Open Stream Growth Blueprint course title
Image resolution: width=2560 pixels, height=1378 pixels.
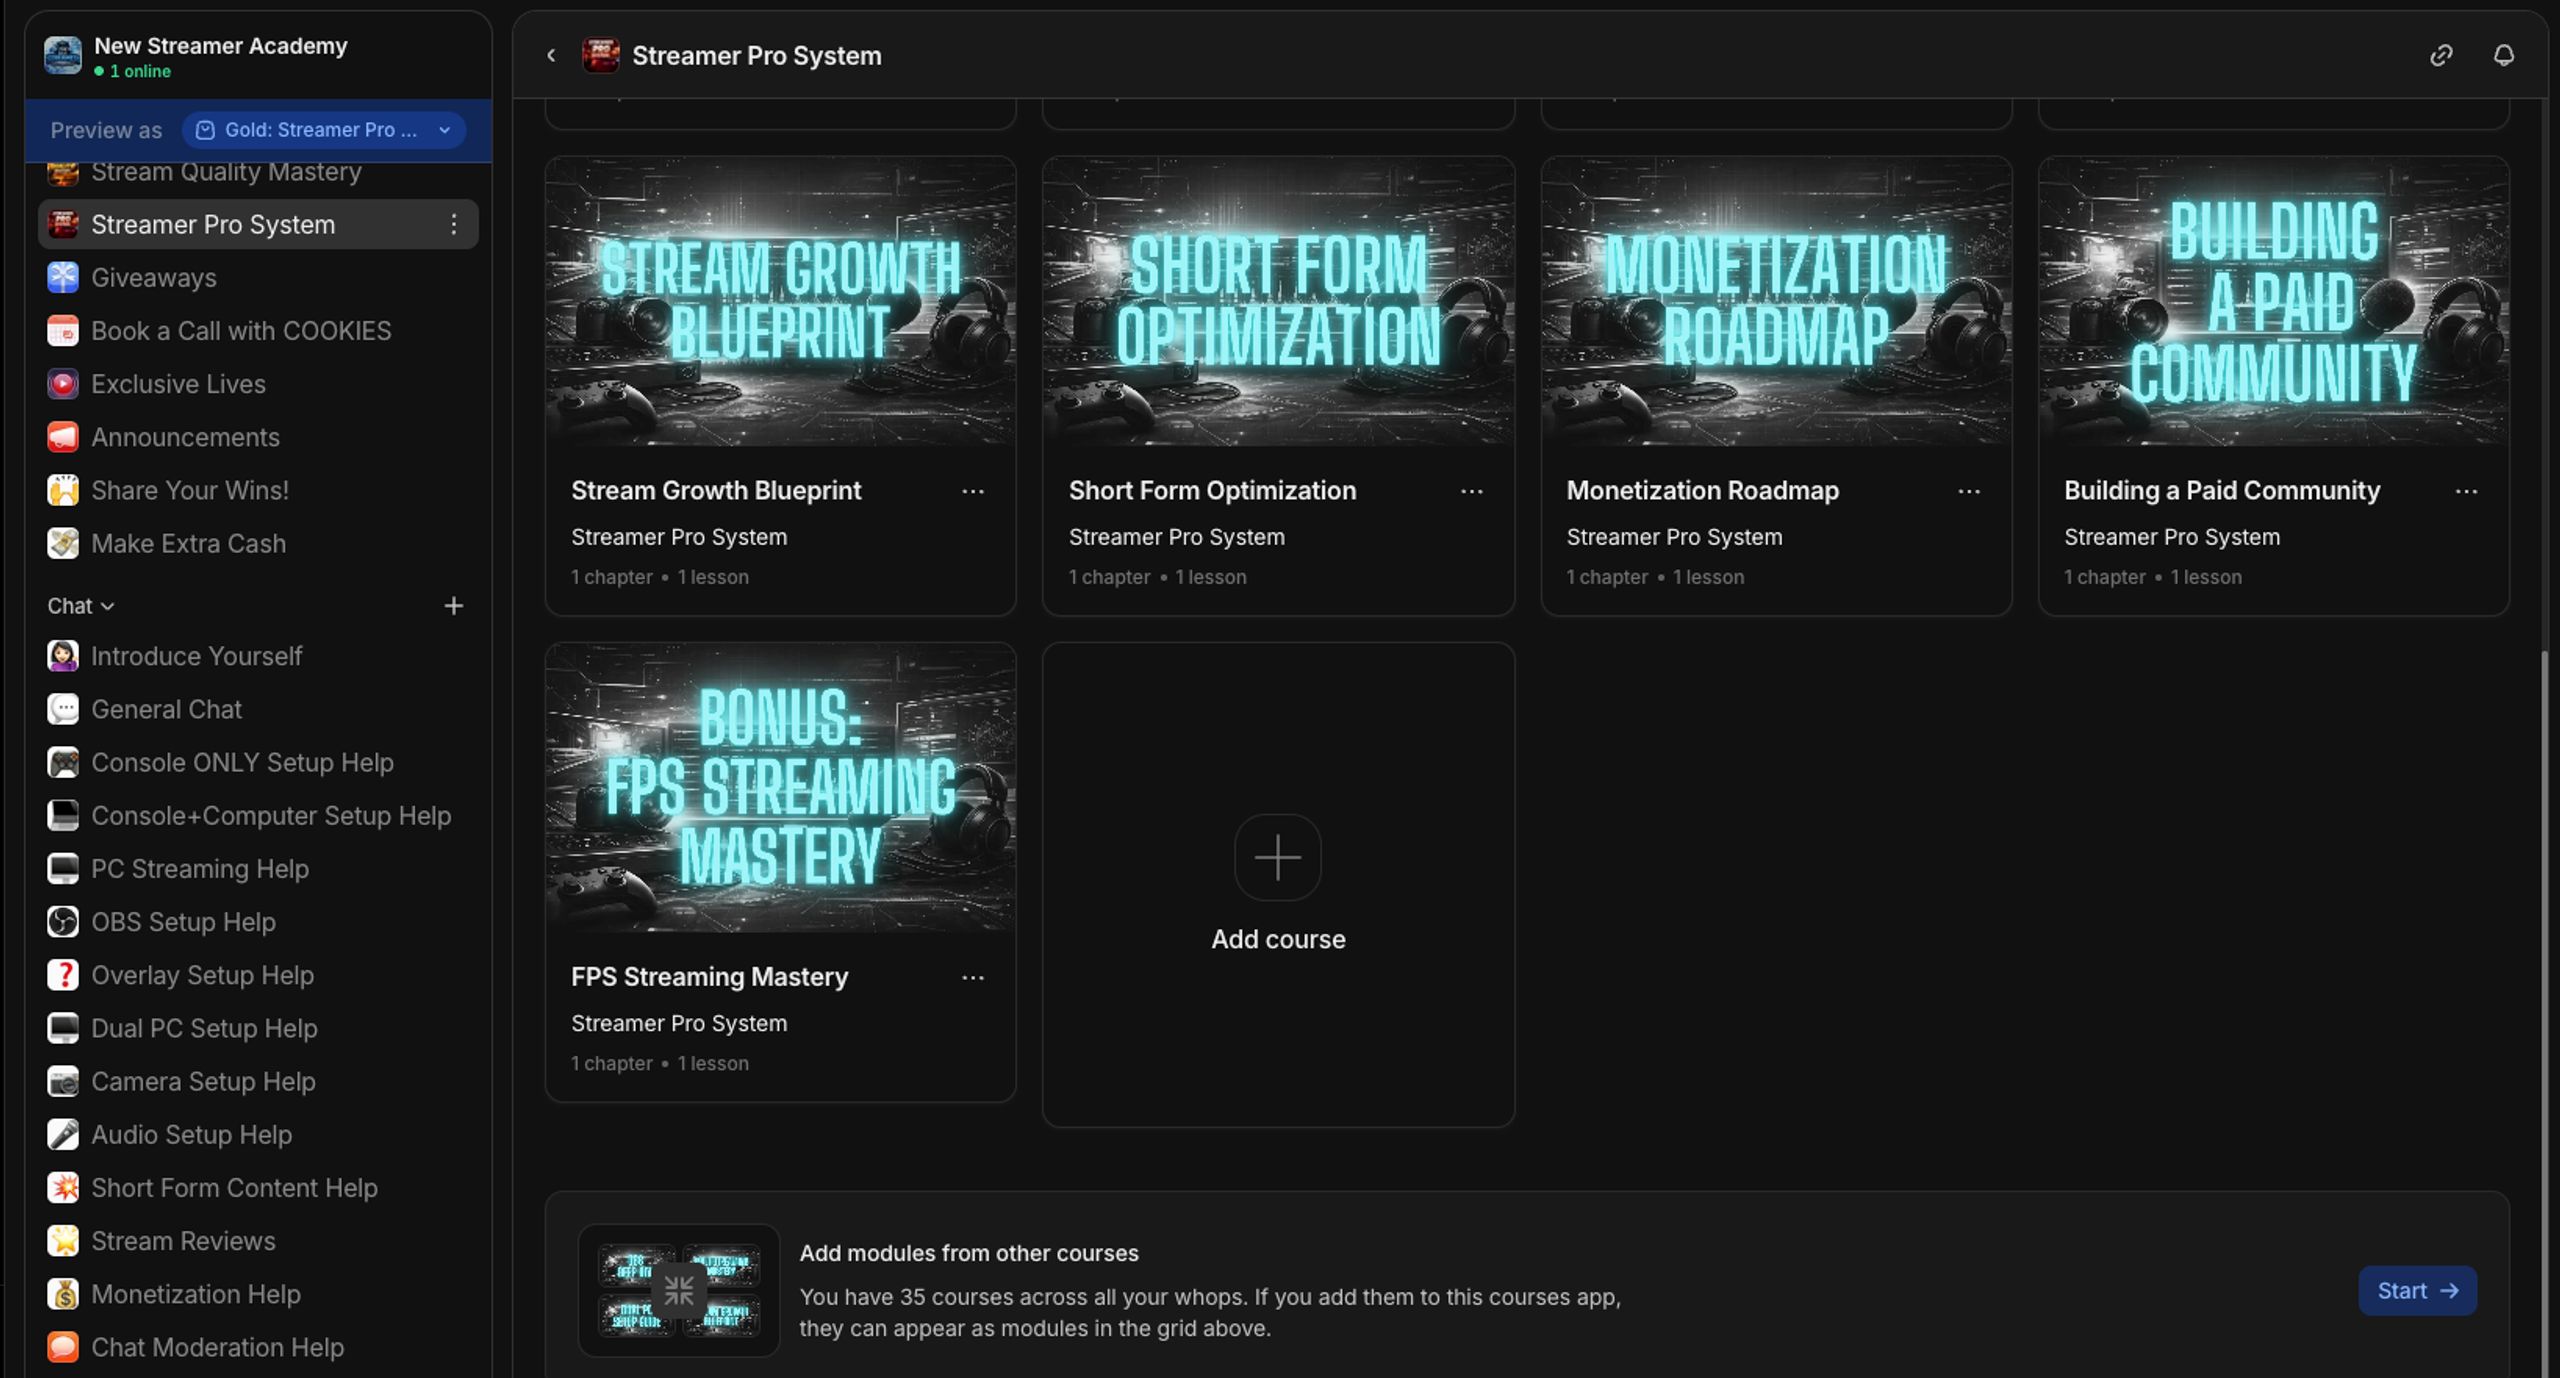coord(716,490)
